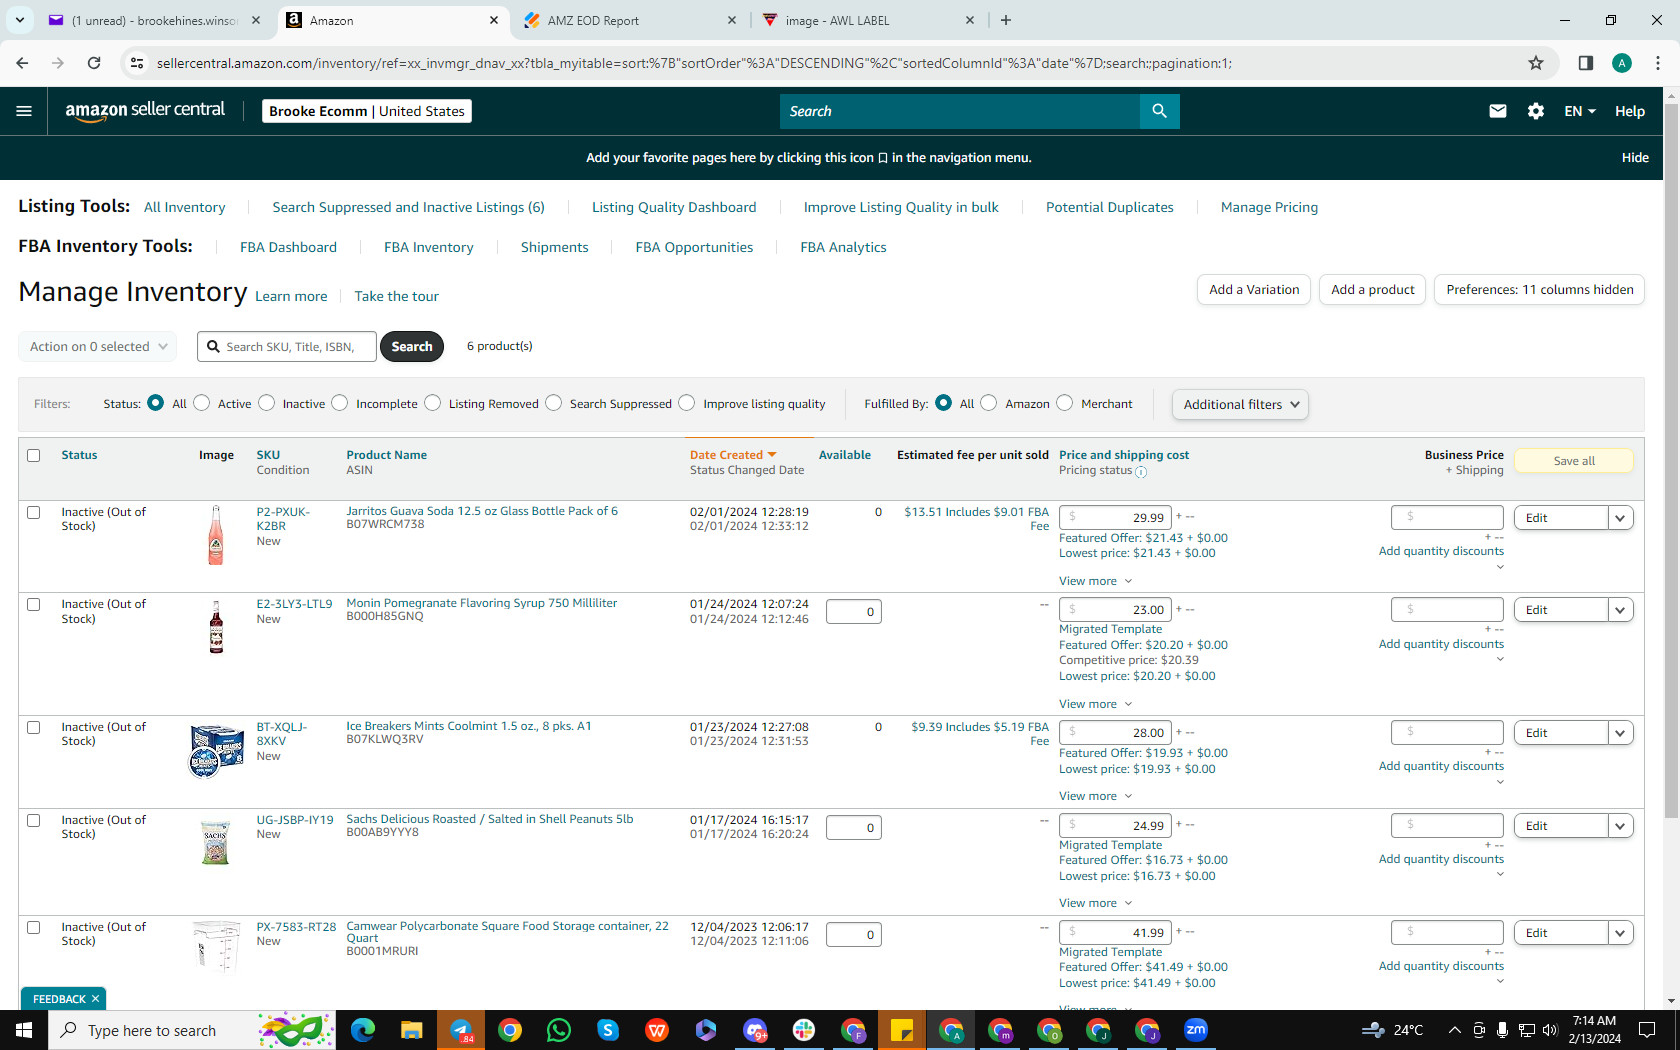This screenshot has height=1050, width=1680.
Task: Open the settings gear icon
Action: [1536, 111]
